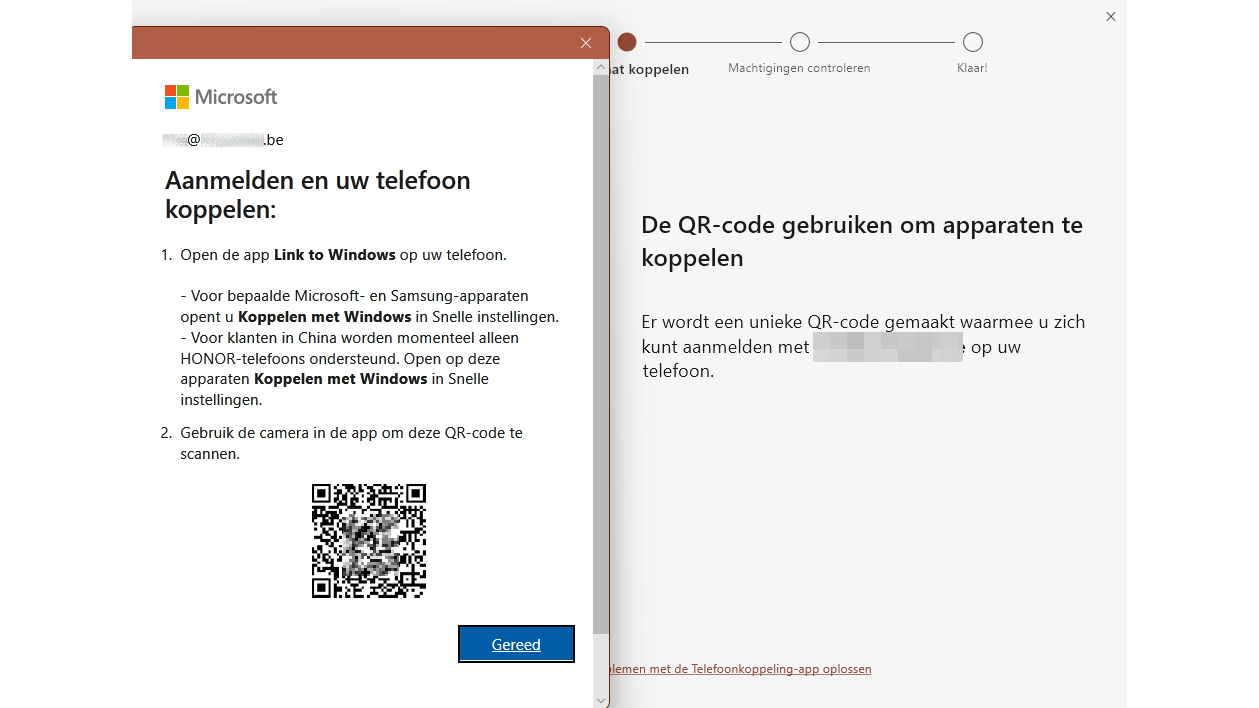
Task: Select the final Klaar! progress circle
Action: 972,42
